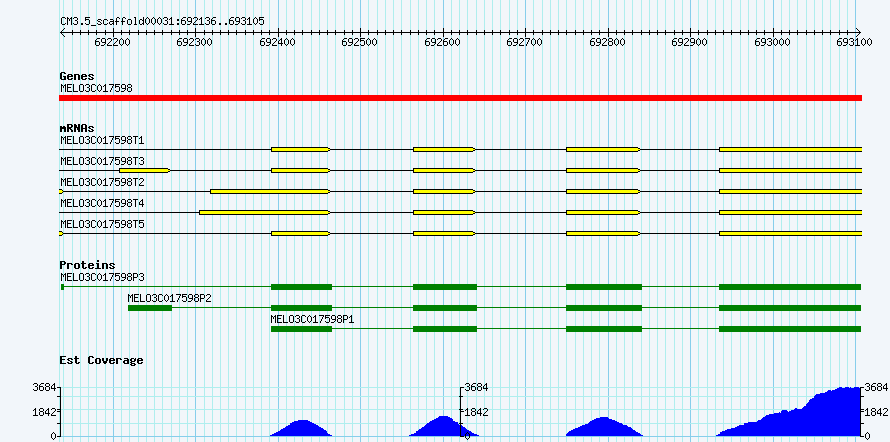Click the Genes track title
890x442 pixels.
click(77, 76)
